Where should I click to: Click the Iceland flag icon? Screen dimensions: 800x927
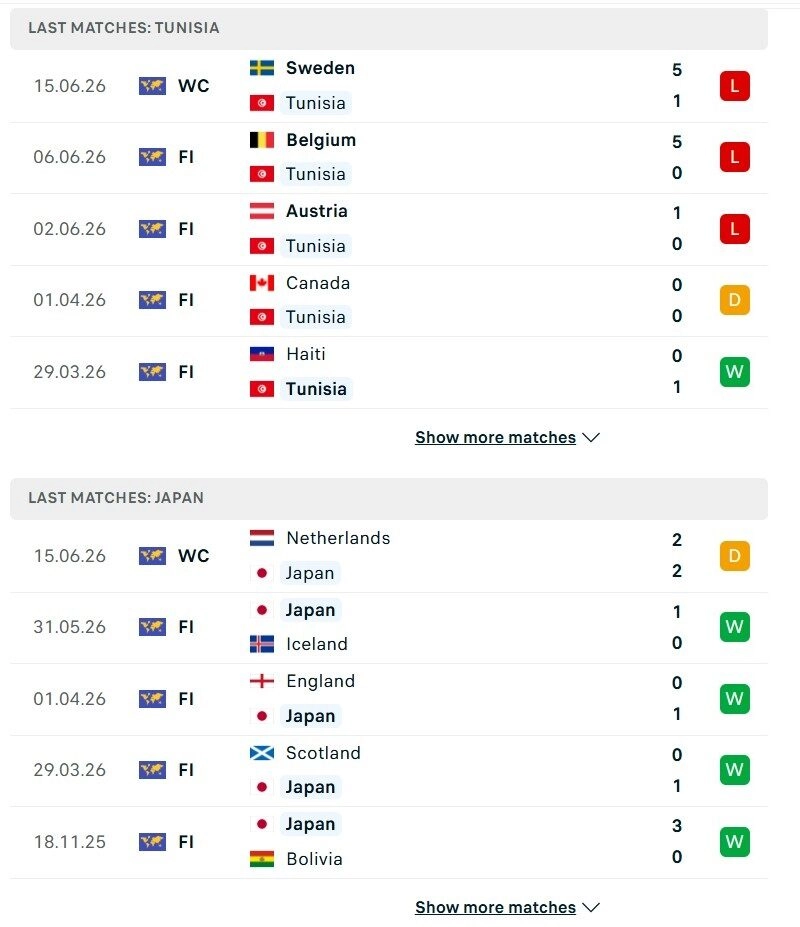(x=261, y=644)
